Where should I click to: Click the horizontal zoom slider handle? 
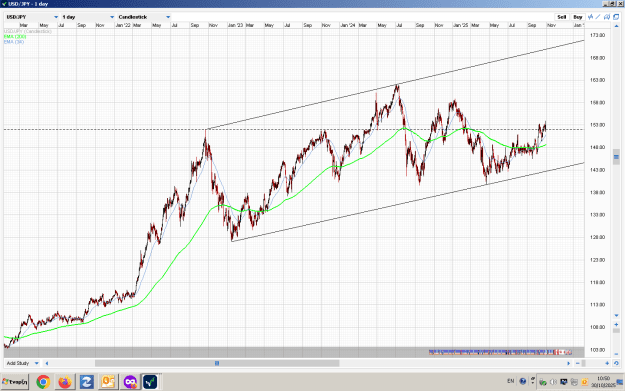pyautogui.click(x=584, y=363)
